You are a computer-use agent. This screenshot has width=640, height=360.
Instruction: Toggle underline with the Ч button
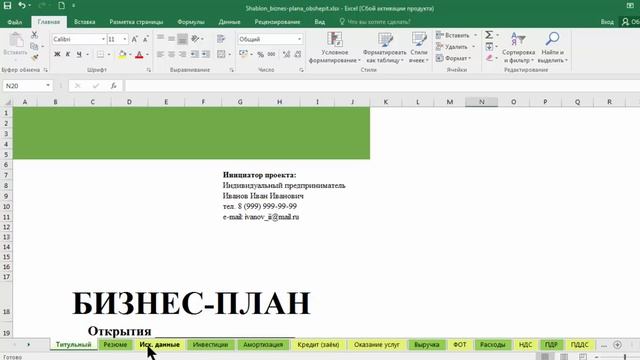click(79, 54)
